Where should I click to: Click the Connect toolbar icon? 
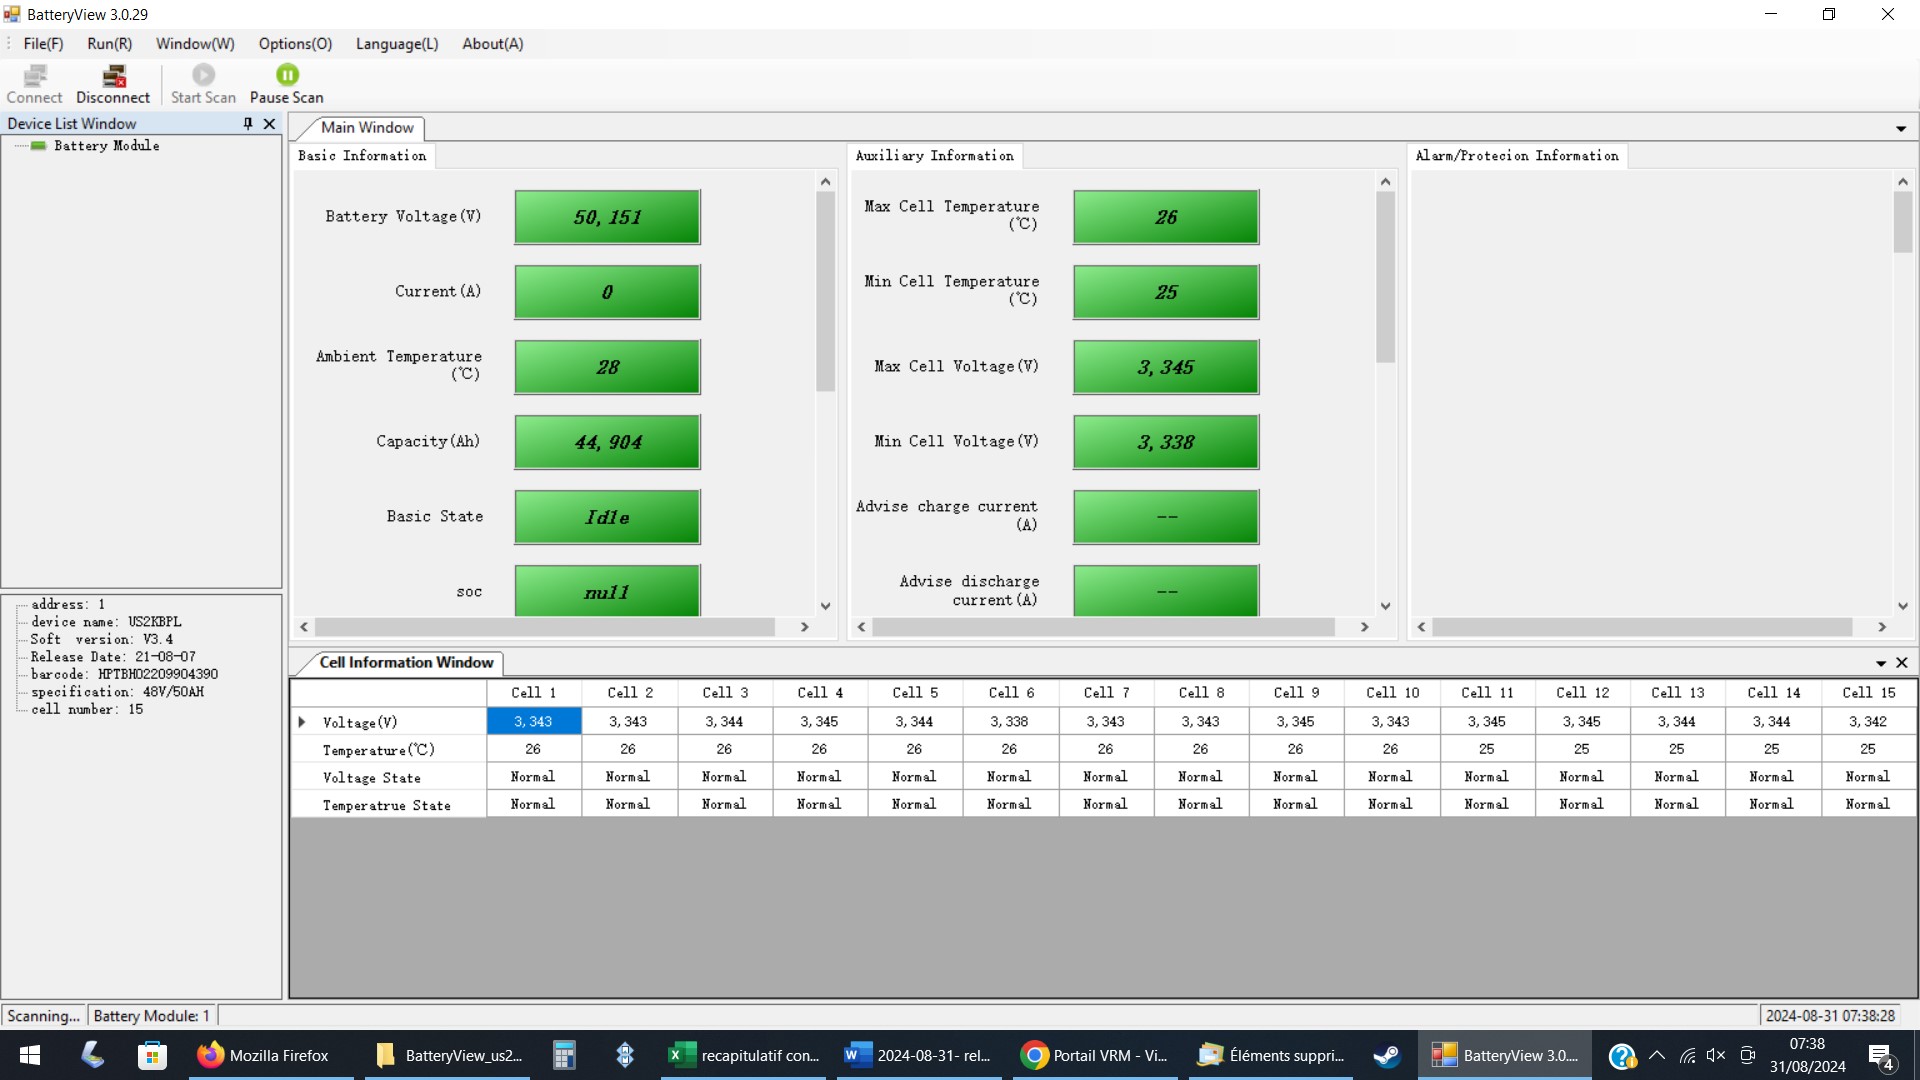click(x=35, y=76)
